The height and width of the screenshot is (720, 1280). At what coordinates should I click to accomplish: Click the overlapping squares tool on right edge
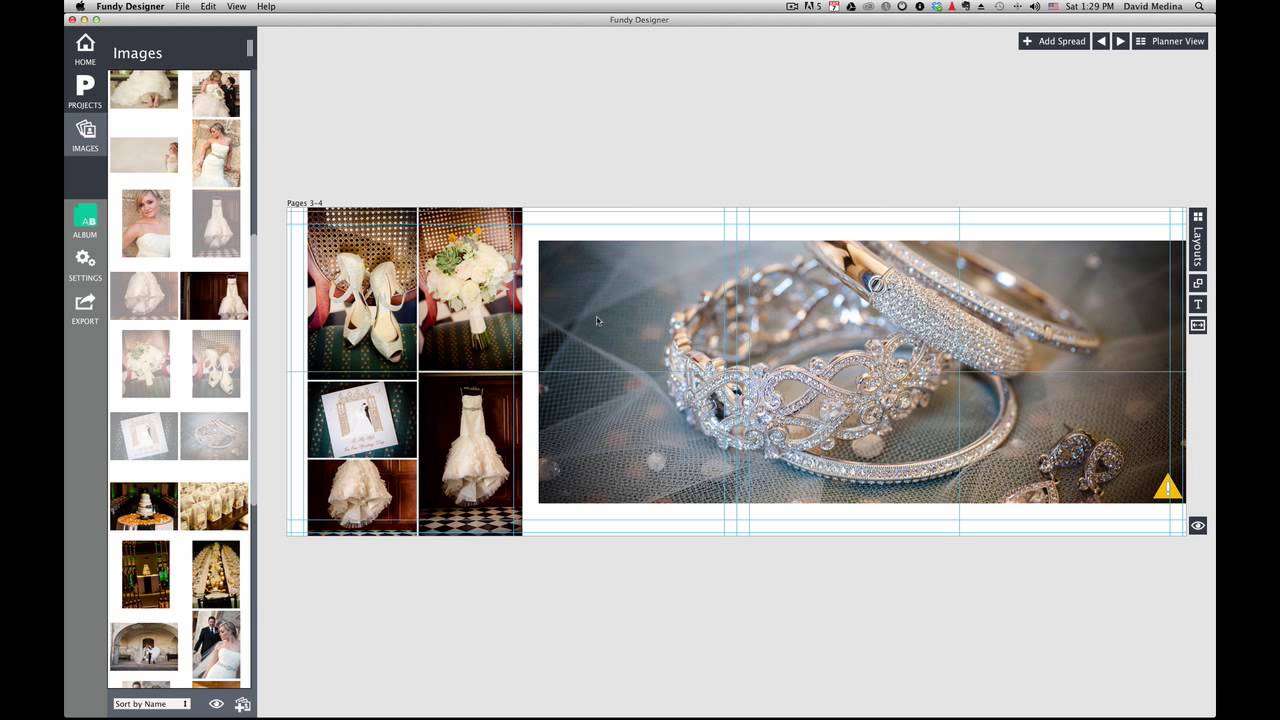pos(1197,283)
